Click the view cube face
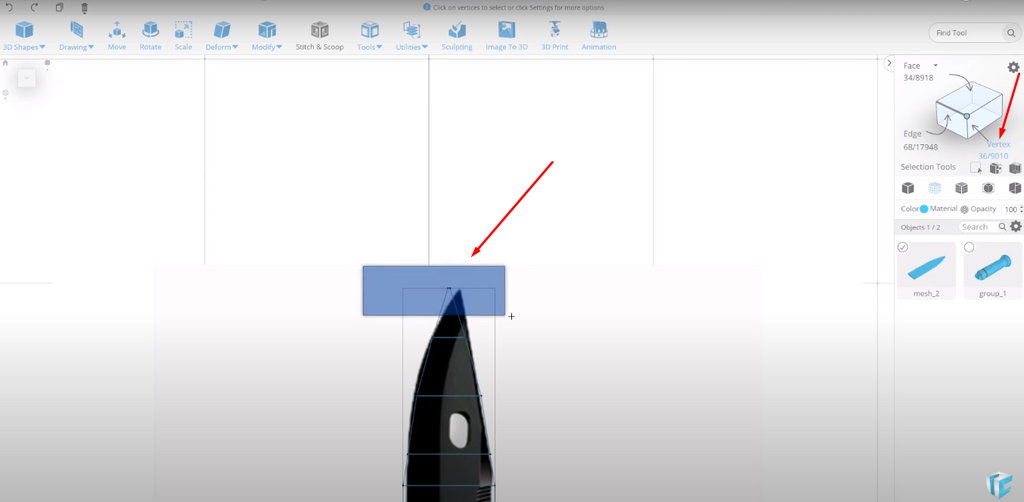Image resolution: width=1024 pixels, height=502 pixels. tap(27, 78)
